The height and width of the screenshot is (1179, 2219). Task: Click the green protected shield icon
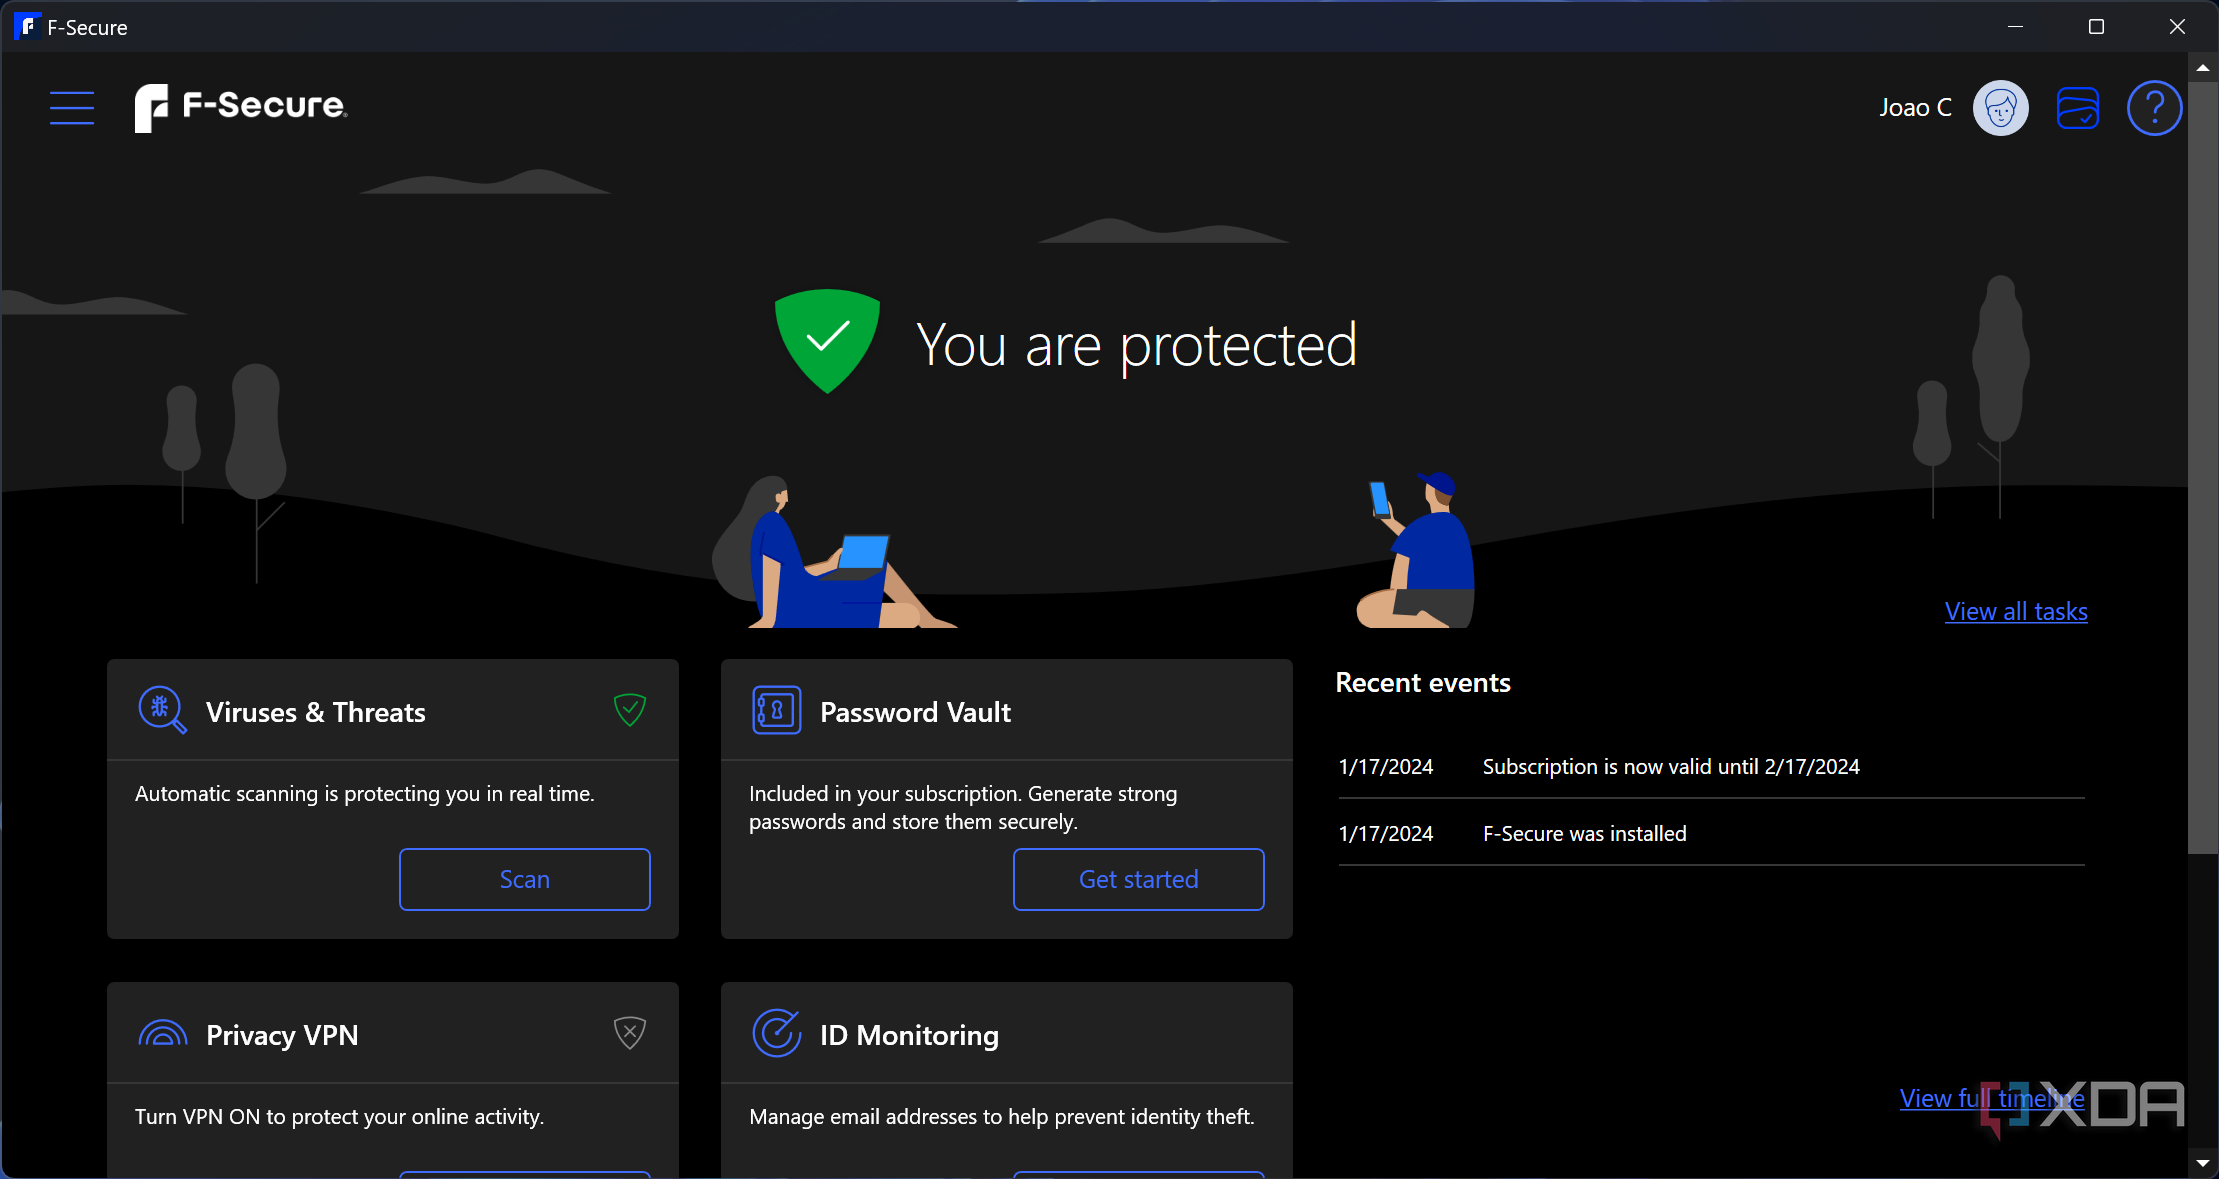click(827, 341)
